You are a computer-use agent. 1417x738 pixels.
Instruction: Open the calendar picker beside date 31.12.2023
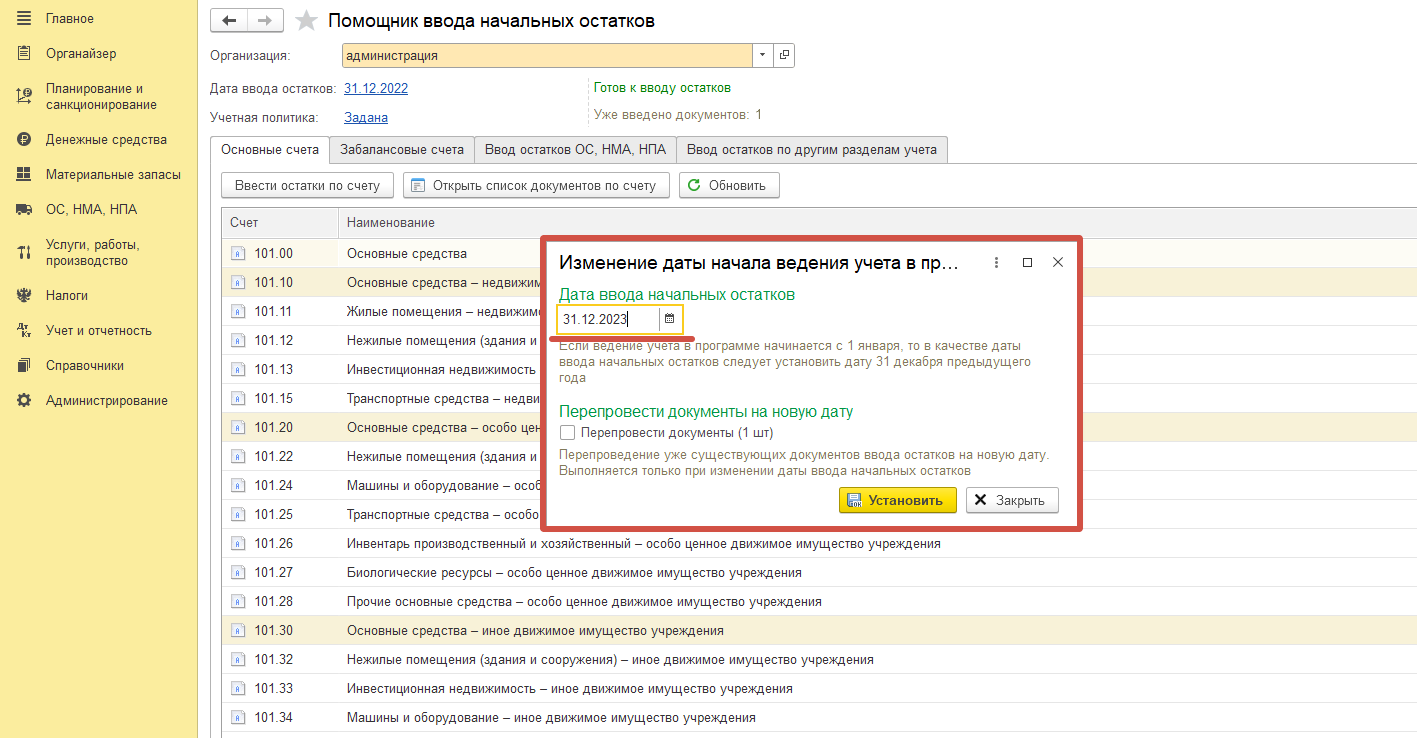[x=670, y=319]
